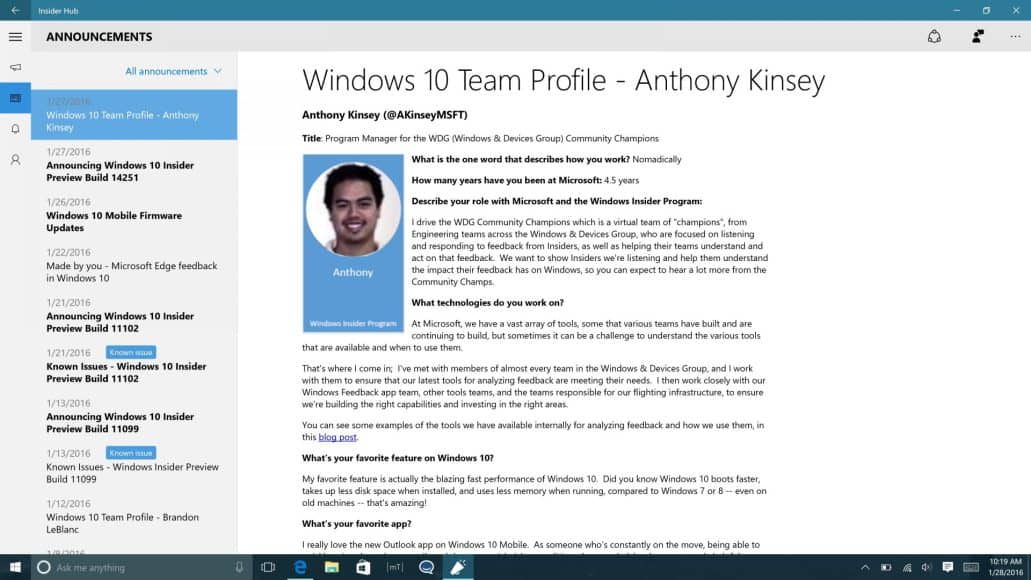
Task: Open the Brandon LeBlanc team profile announcement
Action: [x=134, y=517]
